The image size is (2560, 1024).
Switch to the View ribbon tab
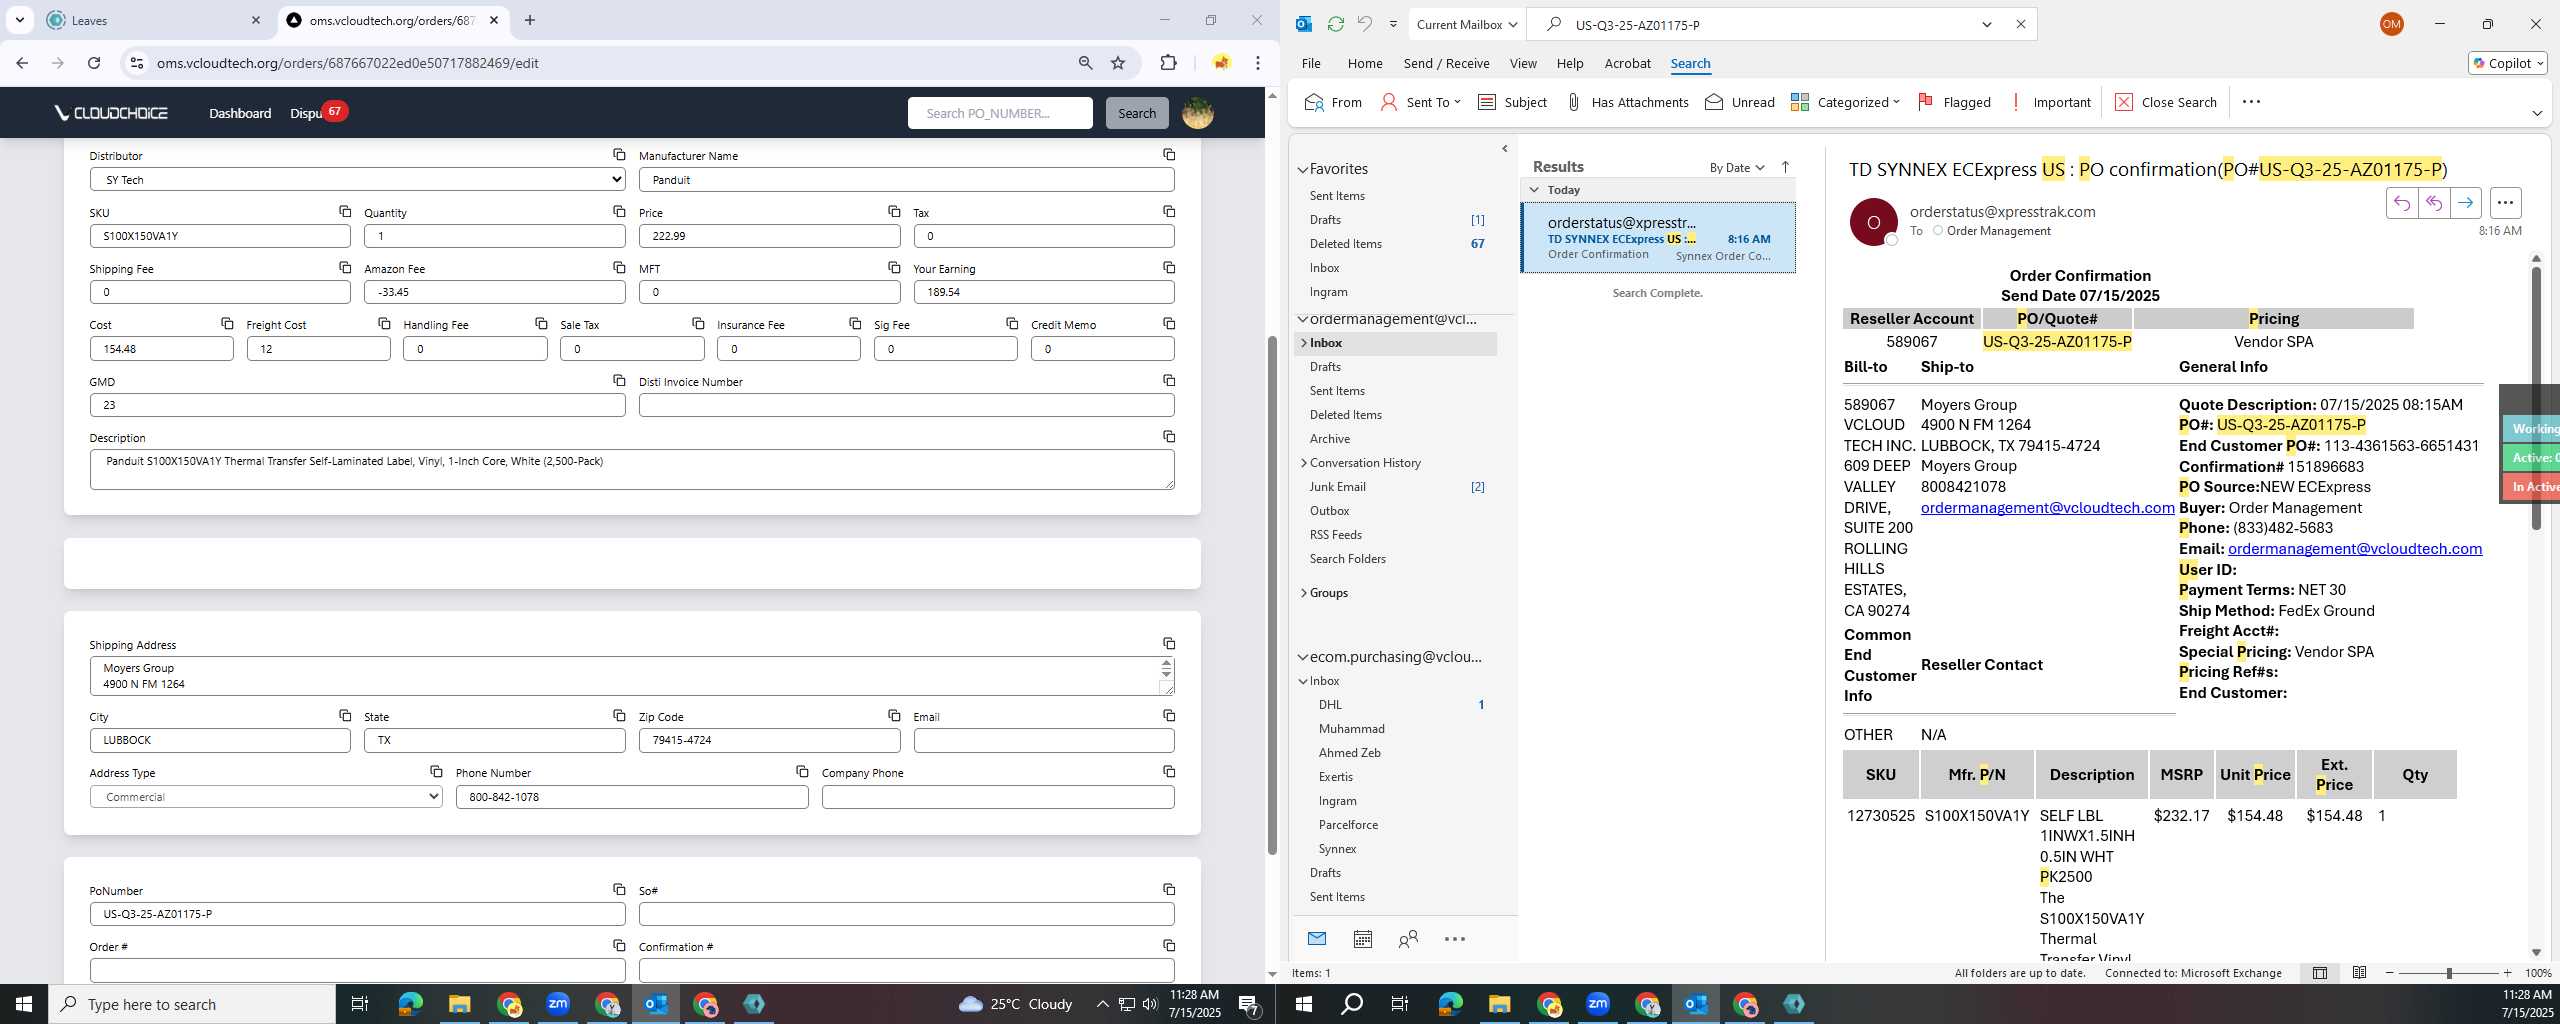[x=1522, y=63]
